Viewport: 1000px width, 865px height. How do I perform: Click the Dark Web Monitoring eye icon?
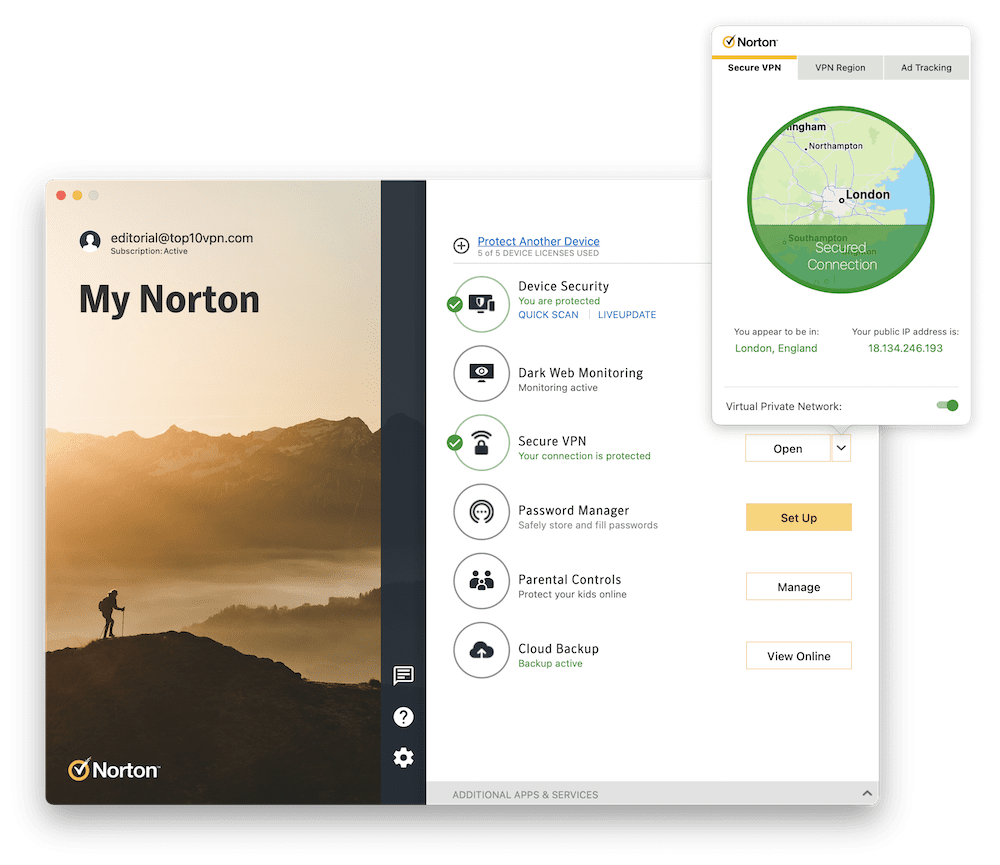click(482, 373)
